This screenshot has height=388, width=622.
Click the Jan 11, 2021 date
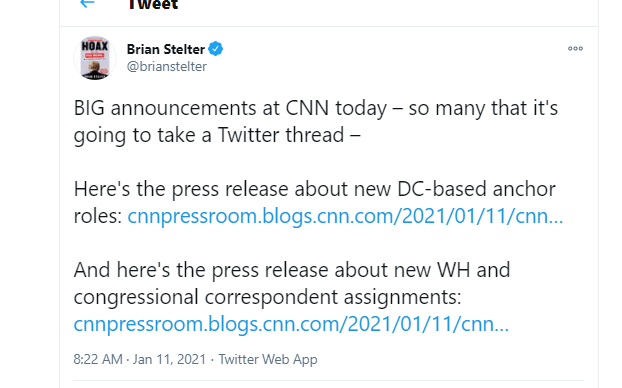(169, 359)
